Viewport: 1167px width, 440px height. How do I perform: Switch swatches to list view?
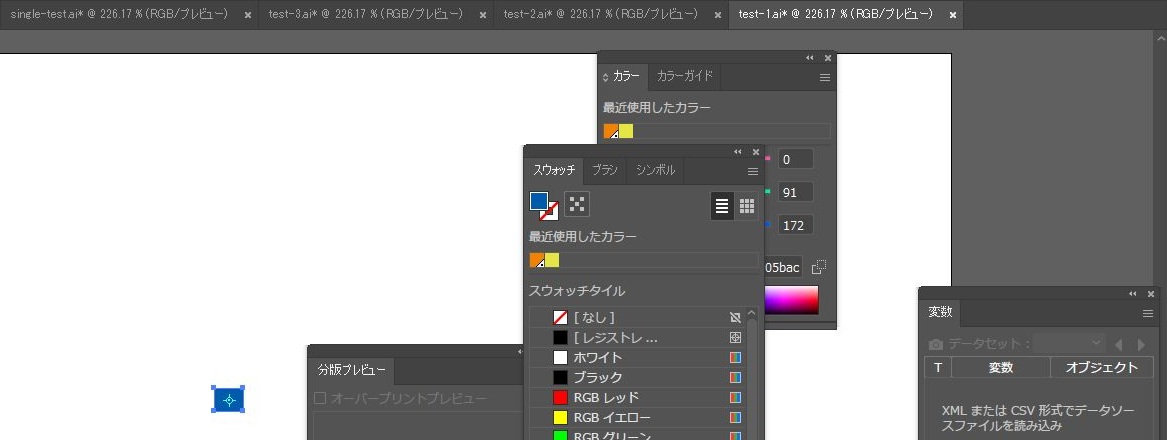pos(722,207)
